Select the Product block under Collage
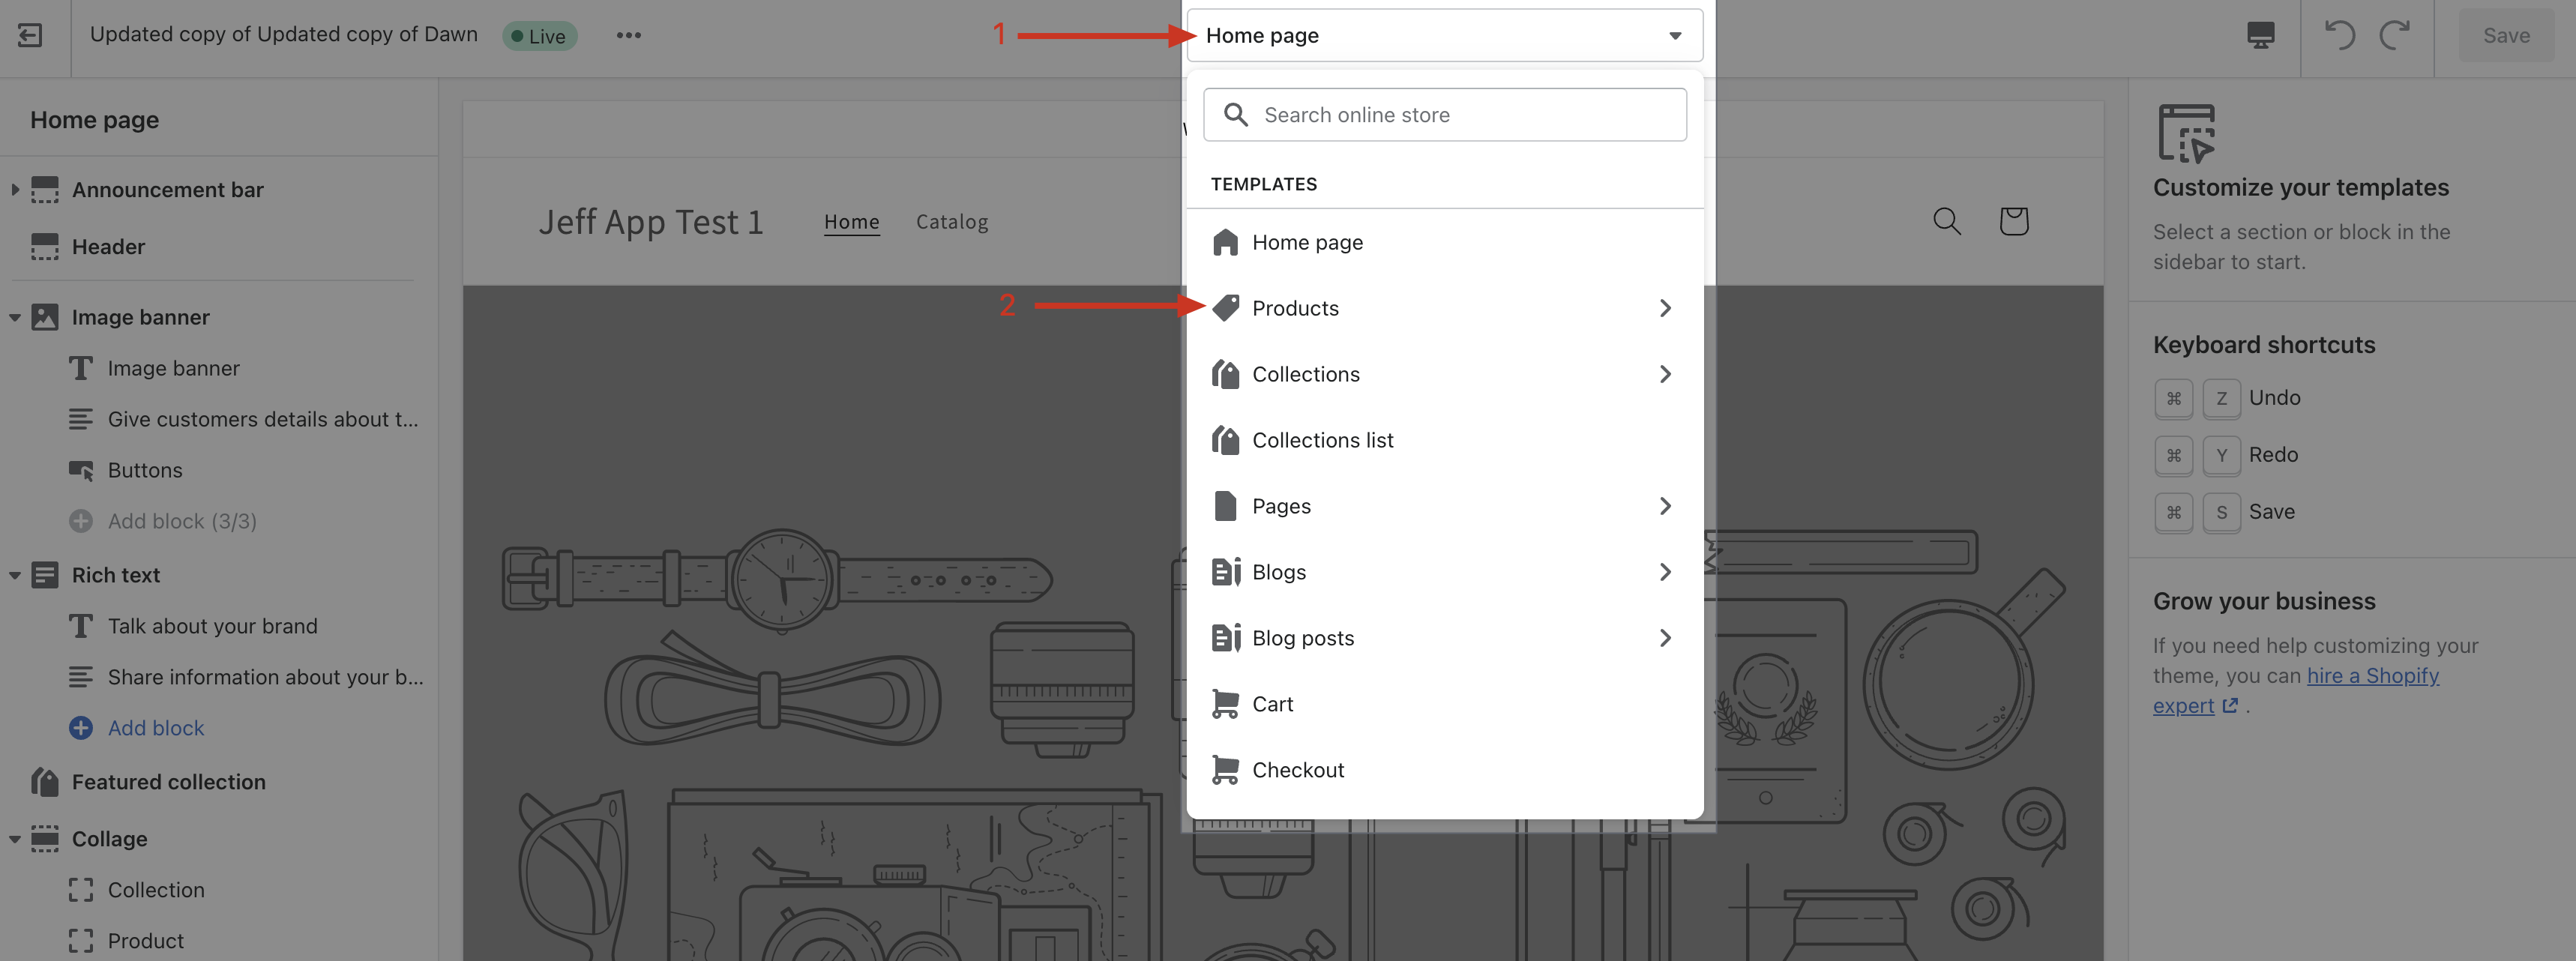Viewport: 2576px width, 961px height. 146,941
